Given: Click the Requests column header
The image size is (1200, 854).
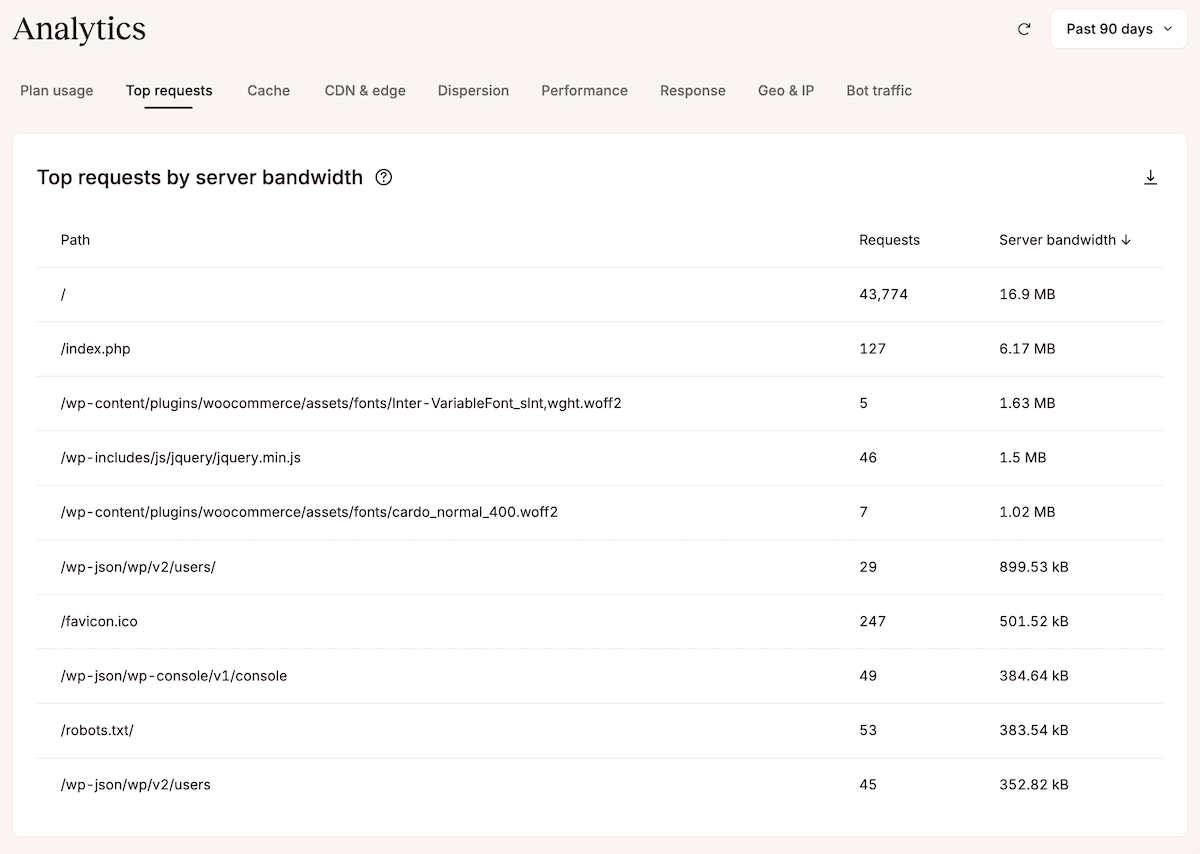Looking at the screenshot, I should (x=889, y=240).
